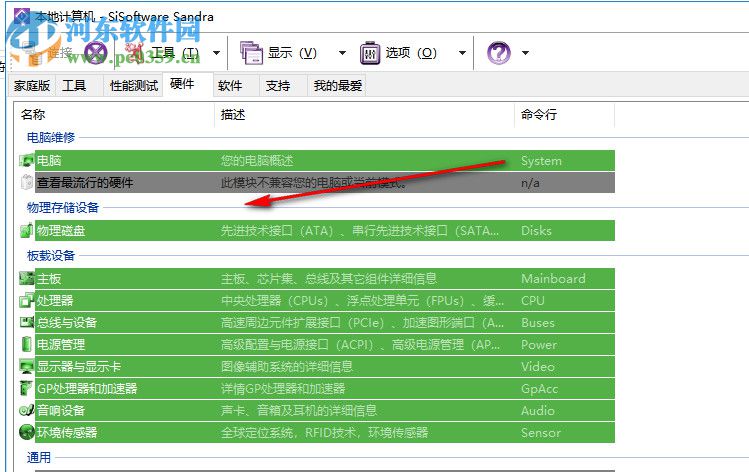Click the Video command-line cell

537,366
